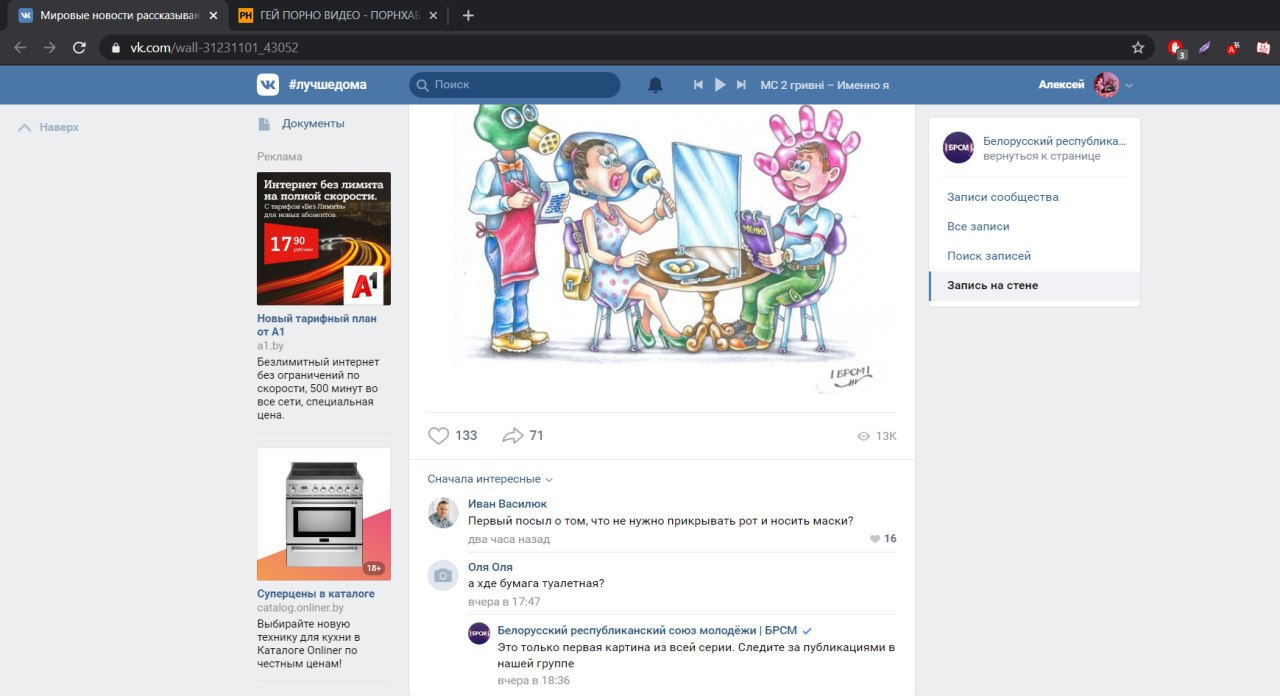1280x696 pixels.
Task: Open Иван Василюк profile name
Action: [507, 504]
